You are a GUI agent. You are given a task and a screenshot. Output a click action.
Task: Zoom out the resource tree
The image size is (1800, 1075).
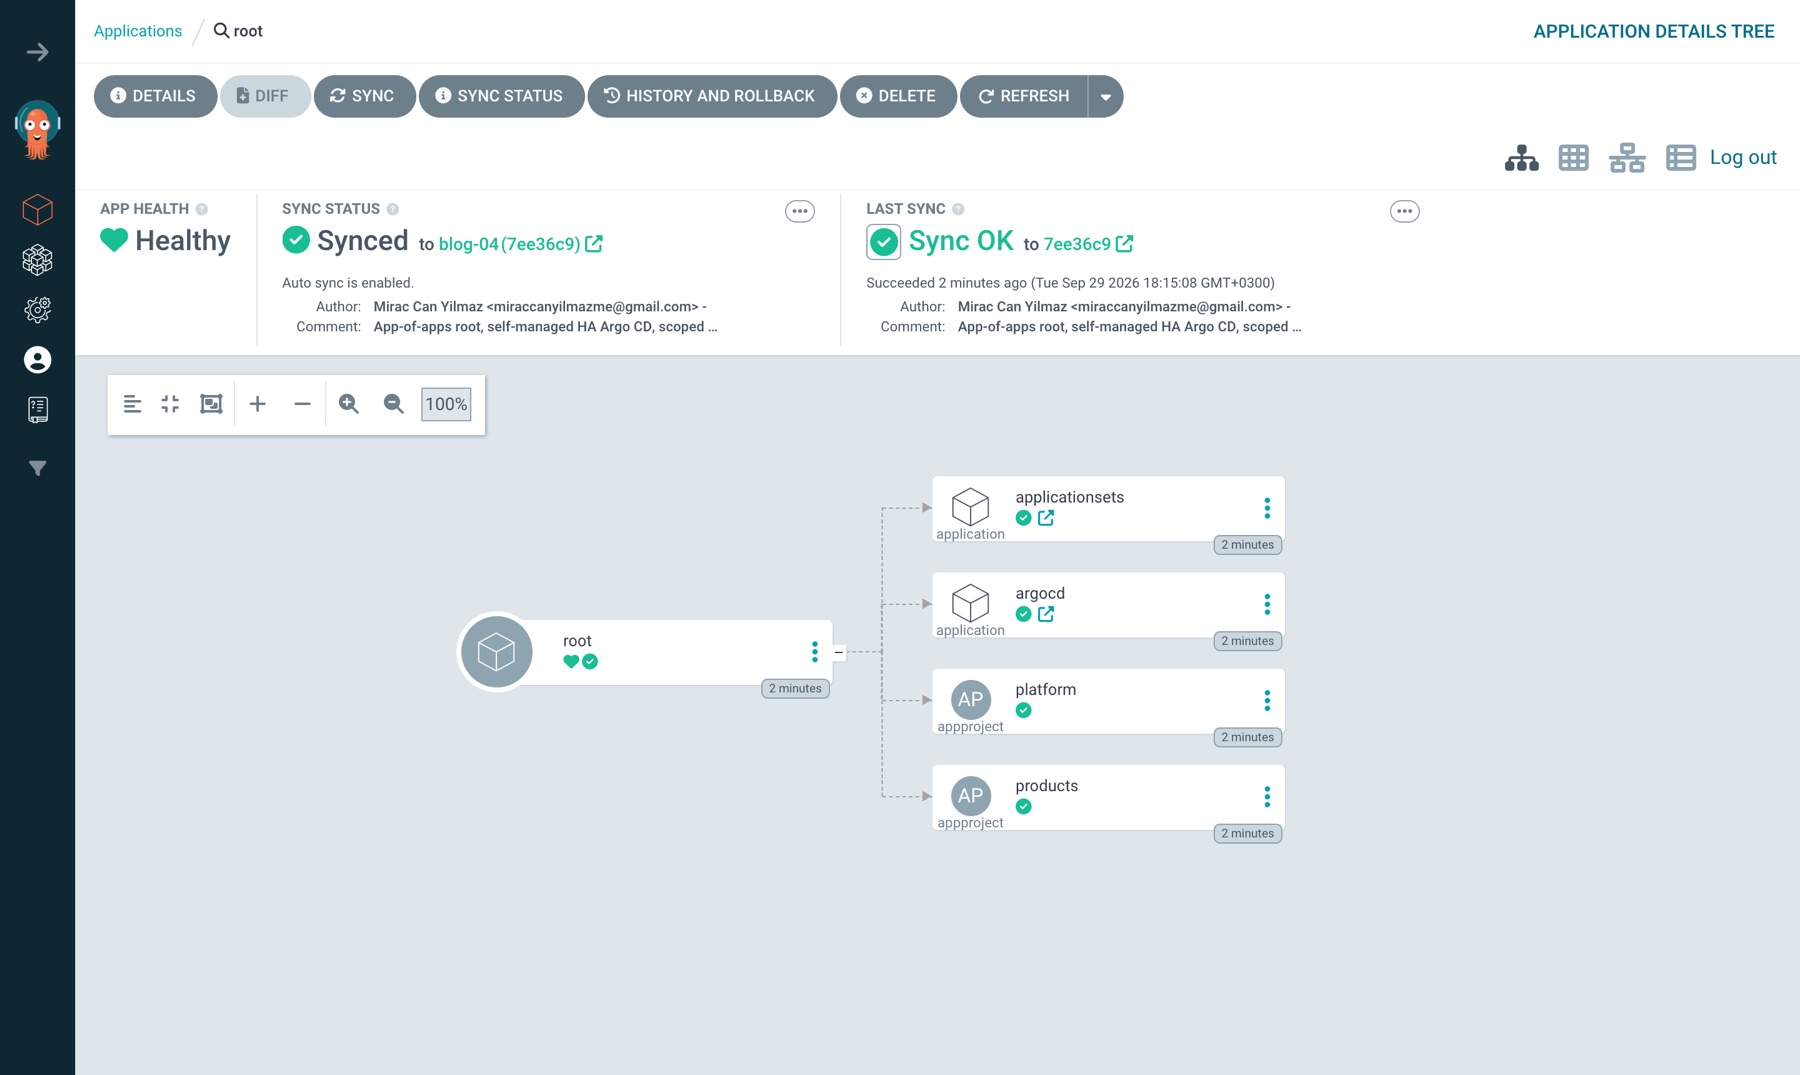[x=393, y=404]
